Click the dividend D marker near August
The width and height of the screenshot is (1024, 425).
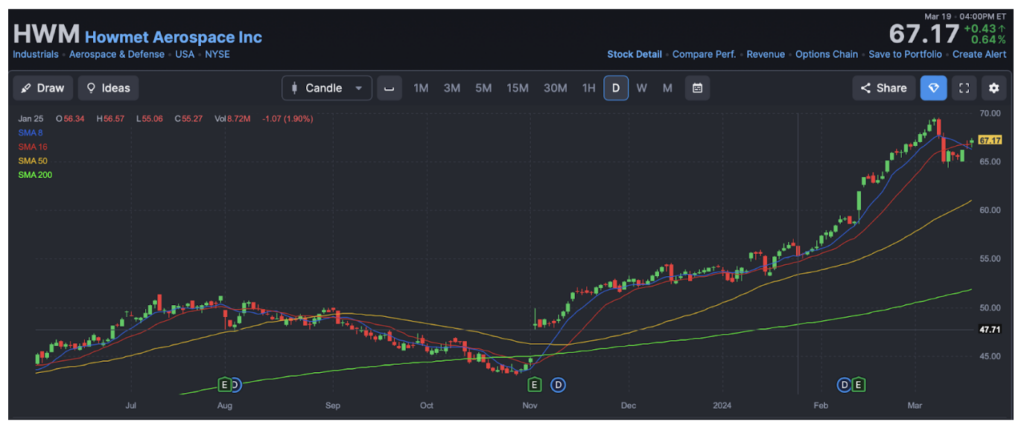click(236, 385)
